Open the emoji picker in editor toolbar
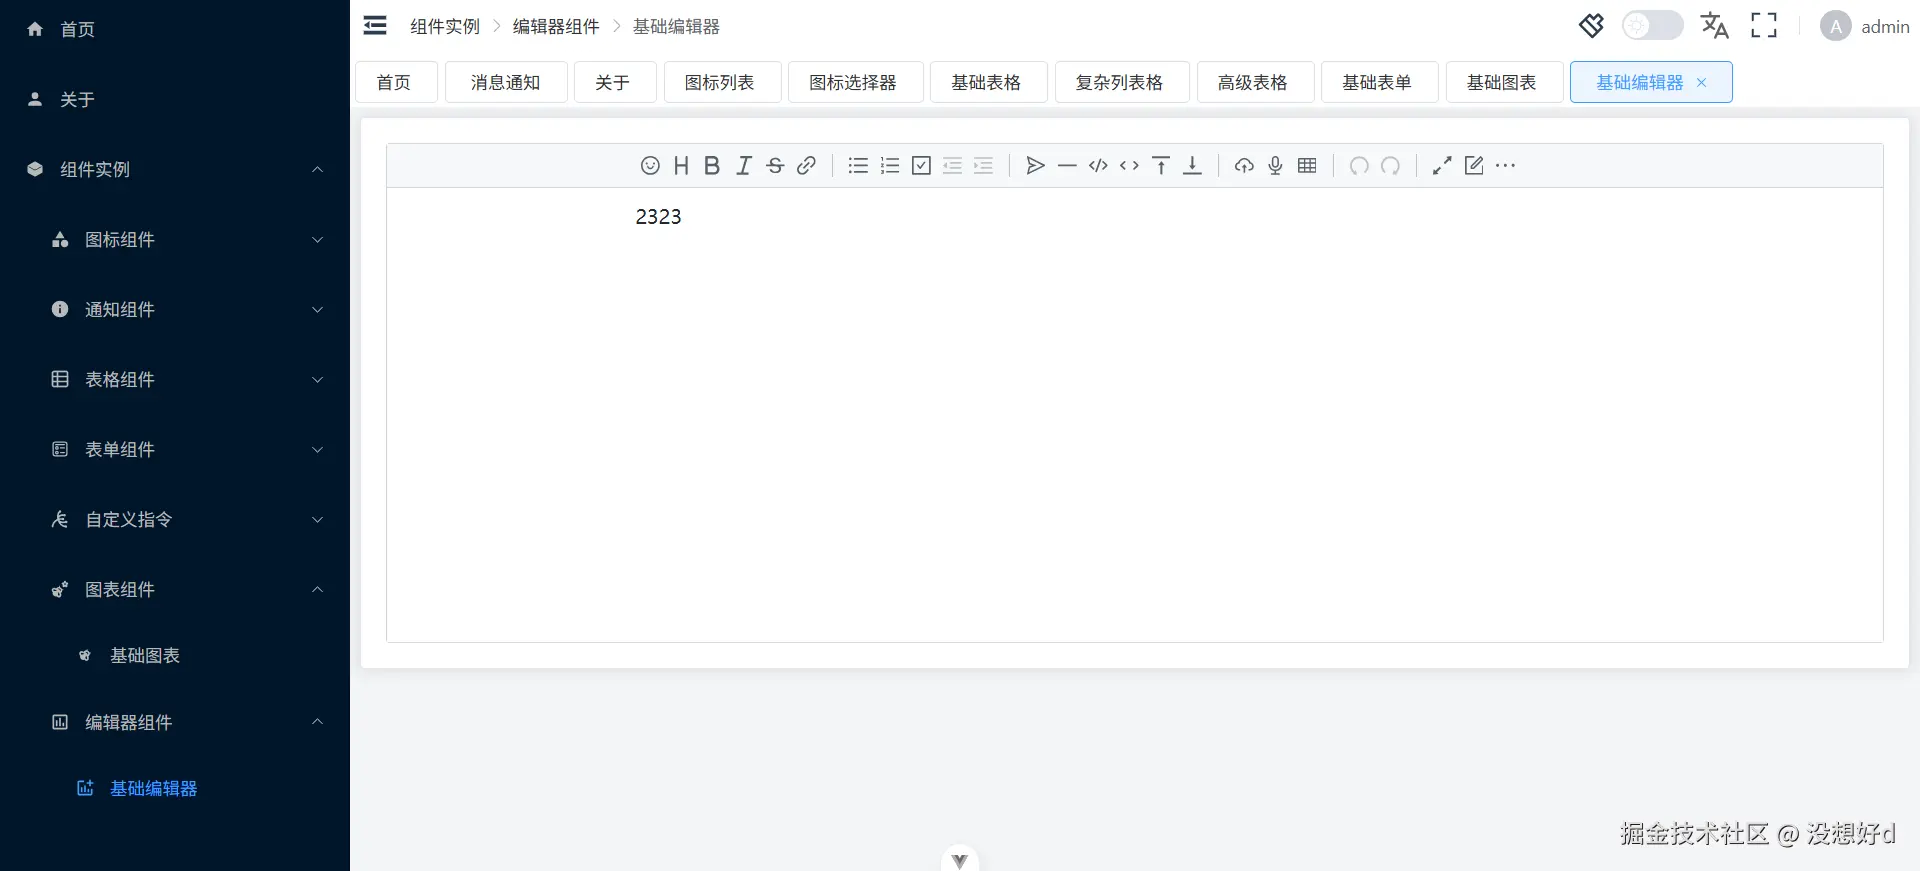 [x=650, y=166]
